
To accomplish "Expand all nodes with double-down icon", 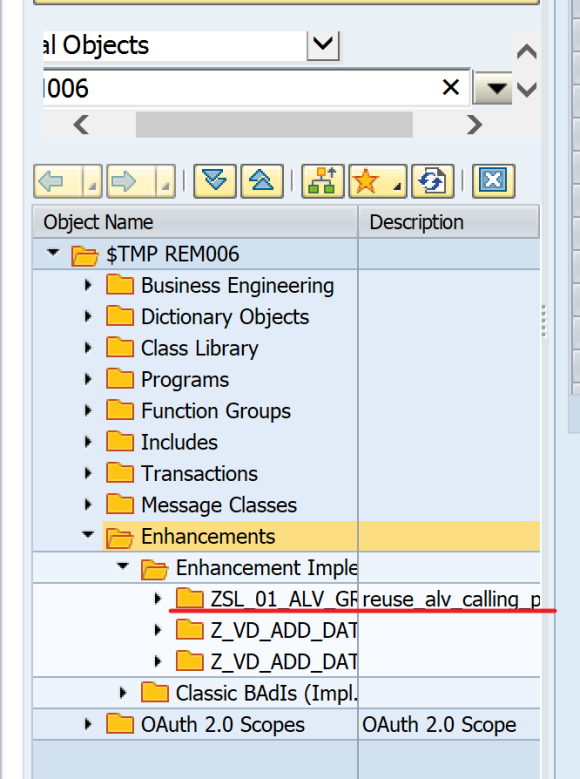I will (x=215, y=181).
